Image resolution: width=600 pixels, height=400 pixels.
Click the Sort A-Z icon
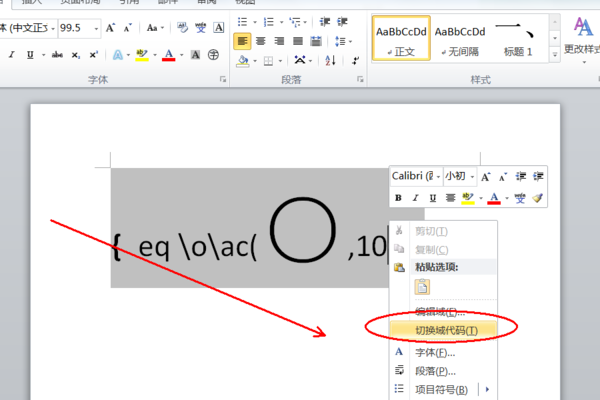click(x=330, y=60)
